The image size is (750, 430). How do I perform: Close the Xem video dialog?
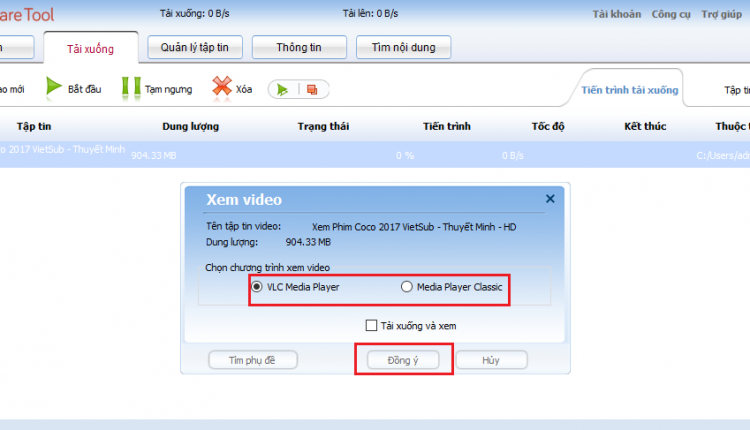(550, 198)
